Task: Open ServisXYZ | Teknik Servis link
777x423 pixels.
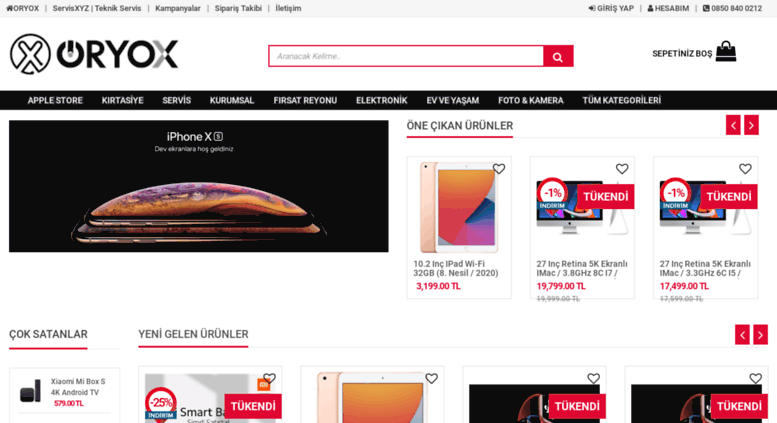Action: pyautogui.click(x=97, y=8)
